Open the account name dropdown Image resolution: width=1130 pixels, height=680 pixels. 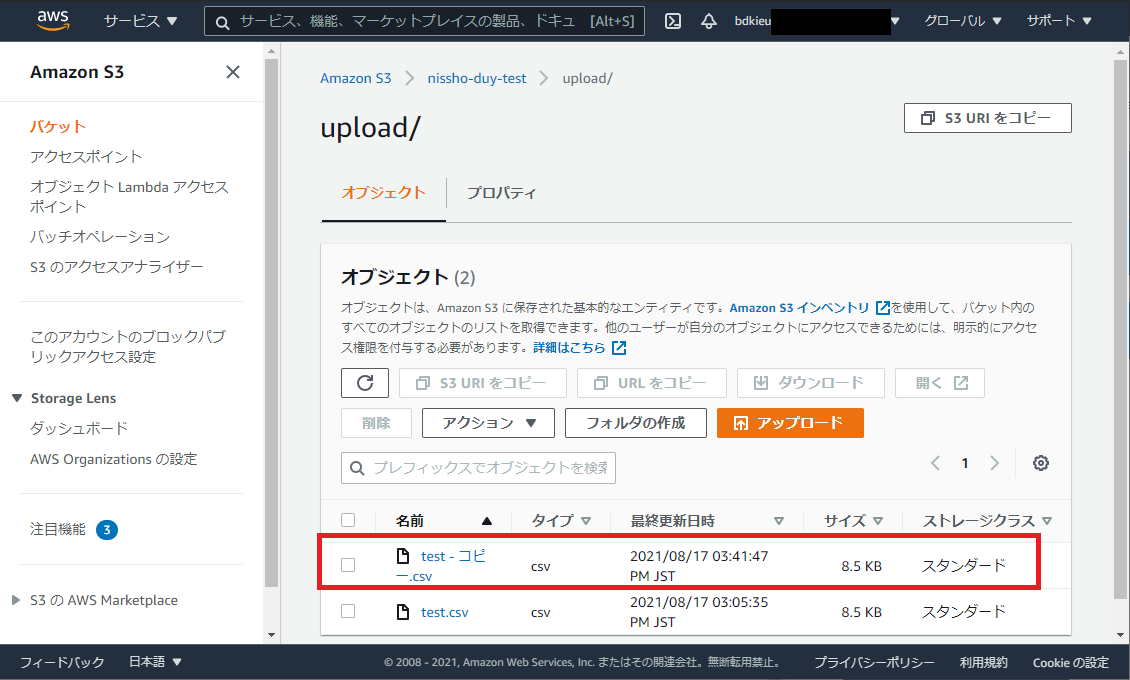[817, 21]
